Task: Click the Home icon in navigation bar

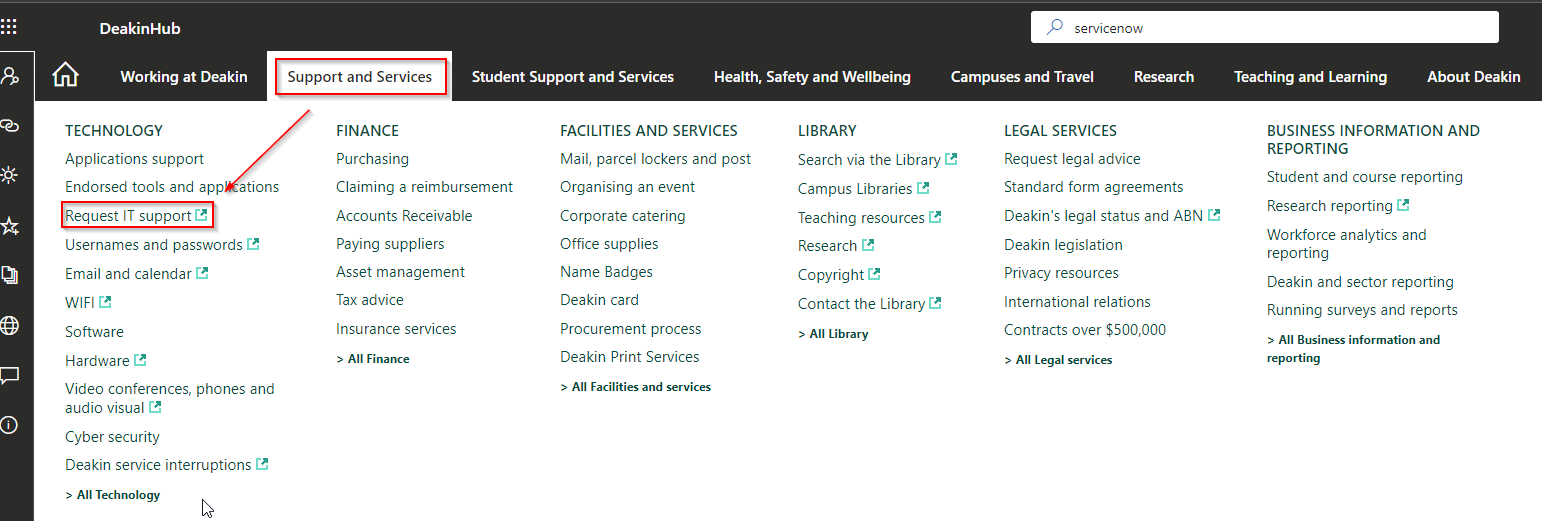Action: click(65, 76)
